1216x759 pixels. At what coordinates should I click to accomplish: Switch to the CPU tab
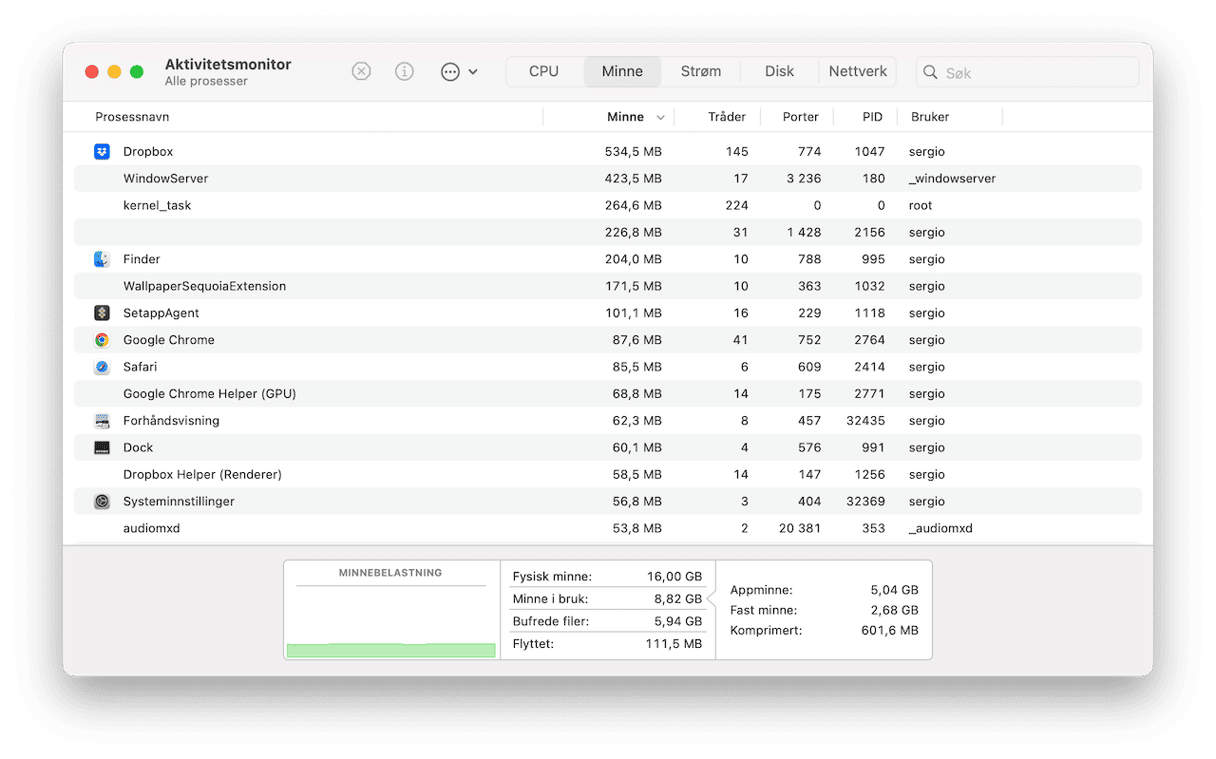pyautogui.click(x=544, y=72)
